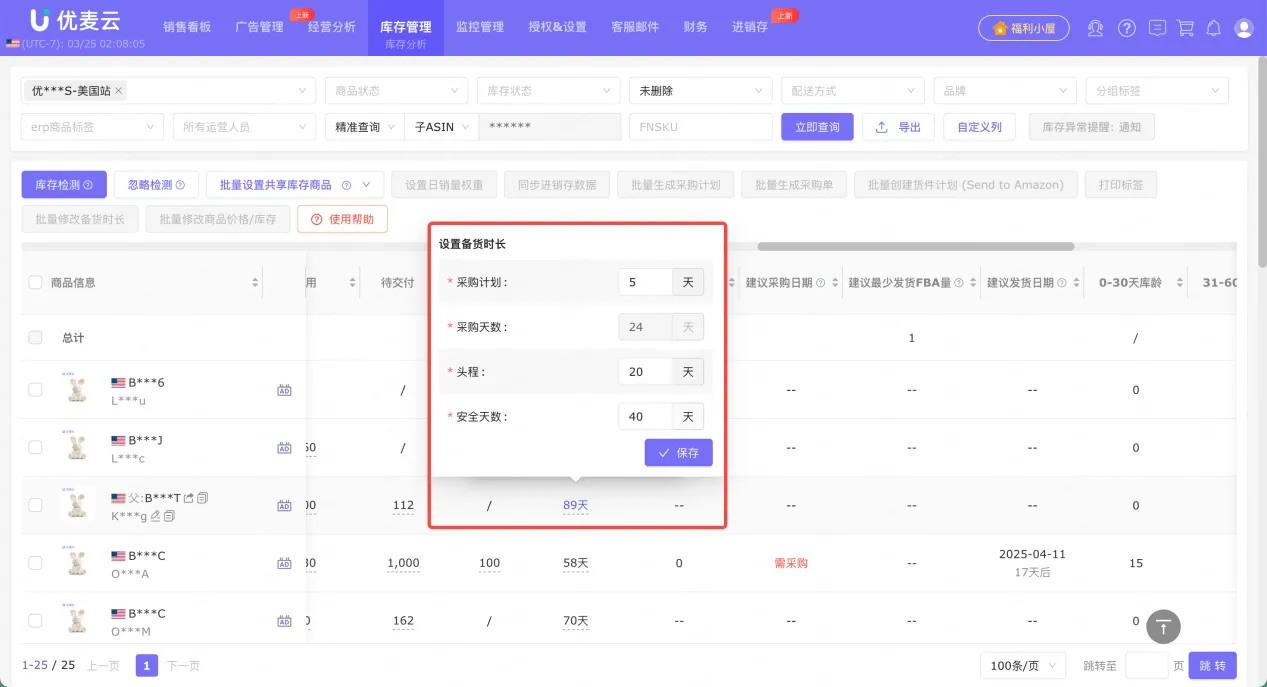Open the shopping cart icon
This screenshot has width=1267, height=687.
(x=1185, y=28)
